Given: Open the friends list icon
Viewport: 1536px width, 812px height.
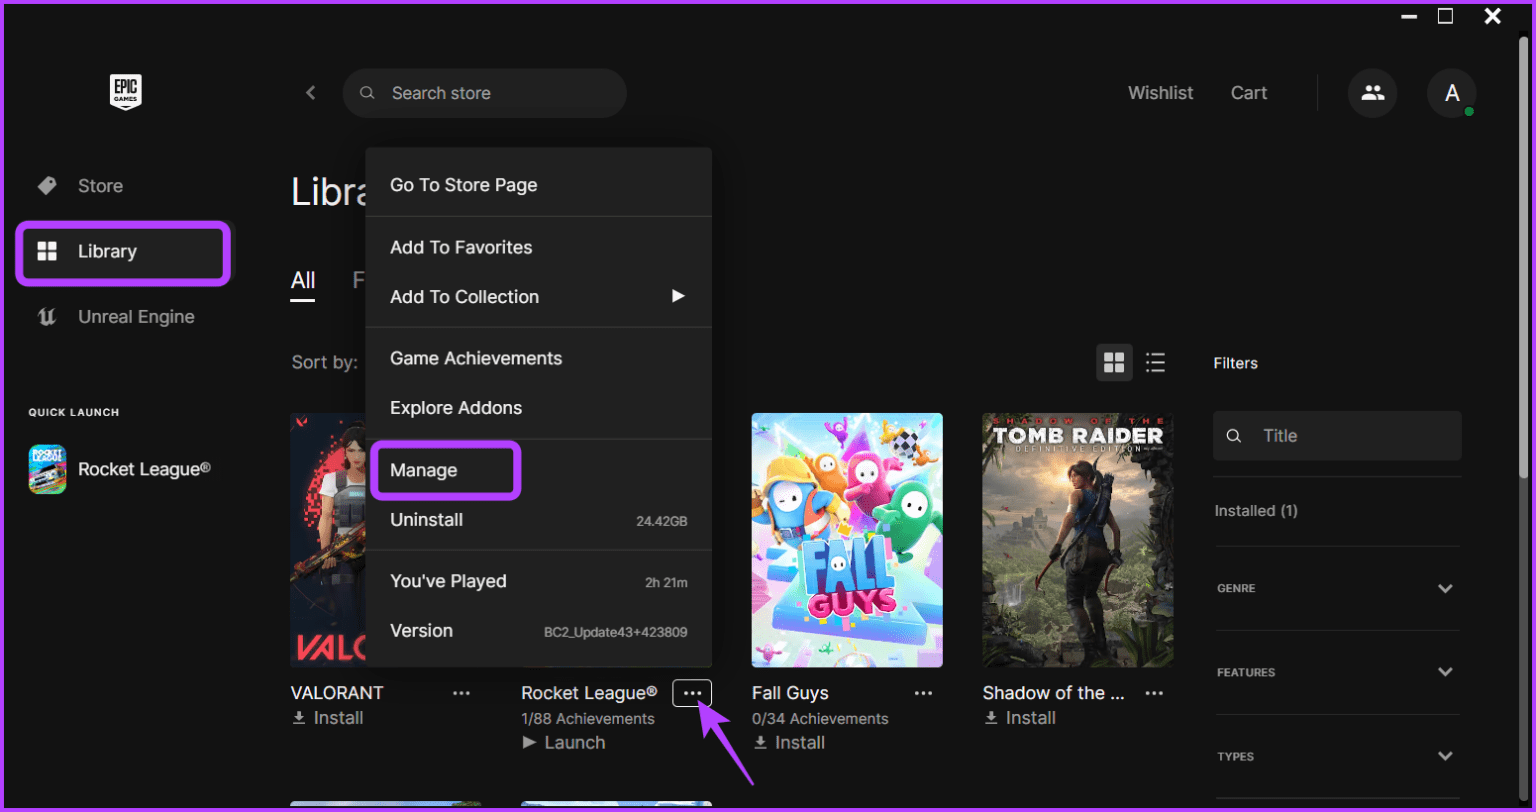Looking at the screenshot, I should 1373,93.
